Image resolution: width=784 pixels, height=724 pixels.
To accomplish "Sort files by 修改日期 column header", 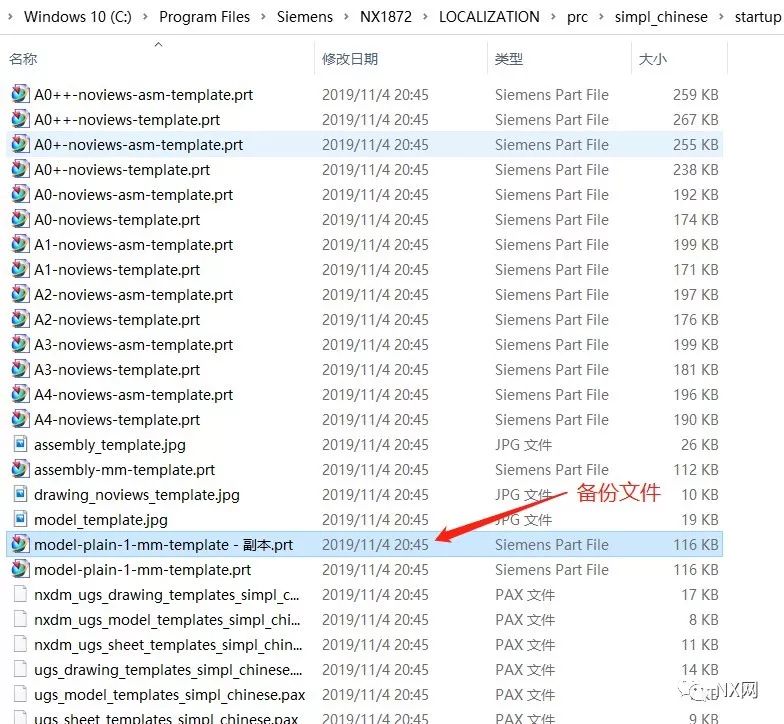I will (350, 59).
